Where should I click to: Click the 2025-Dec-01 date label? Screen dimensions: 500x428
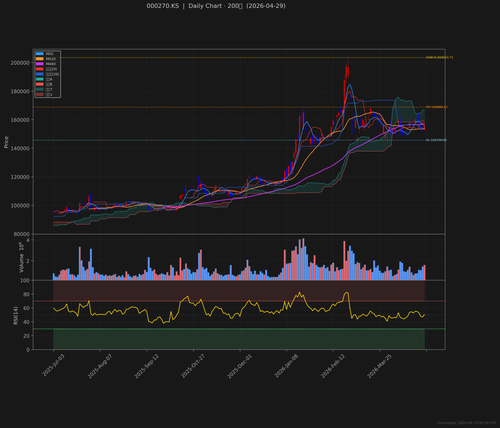click(x=240, y=366)
